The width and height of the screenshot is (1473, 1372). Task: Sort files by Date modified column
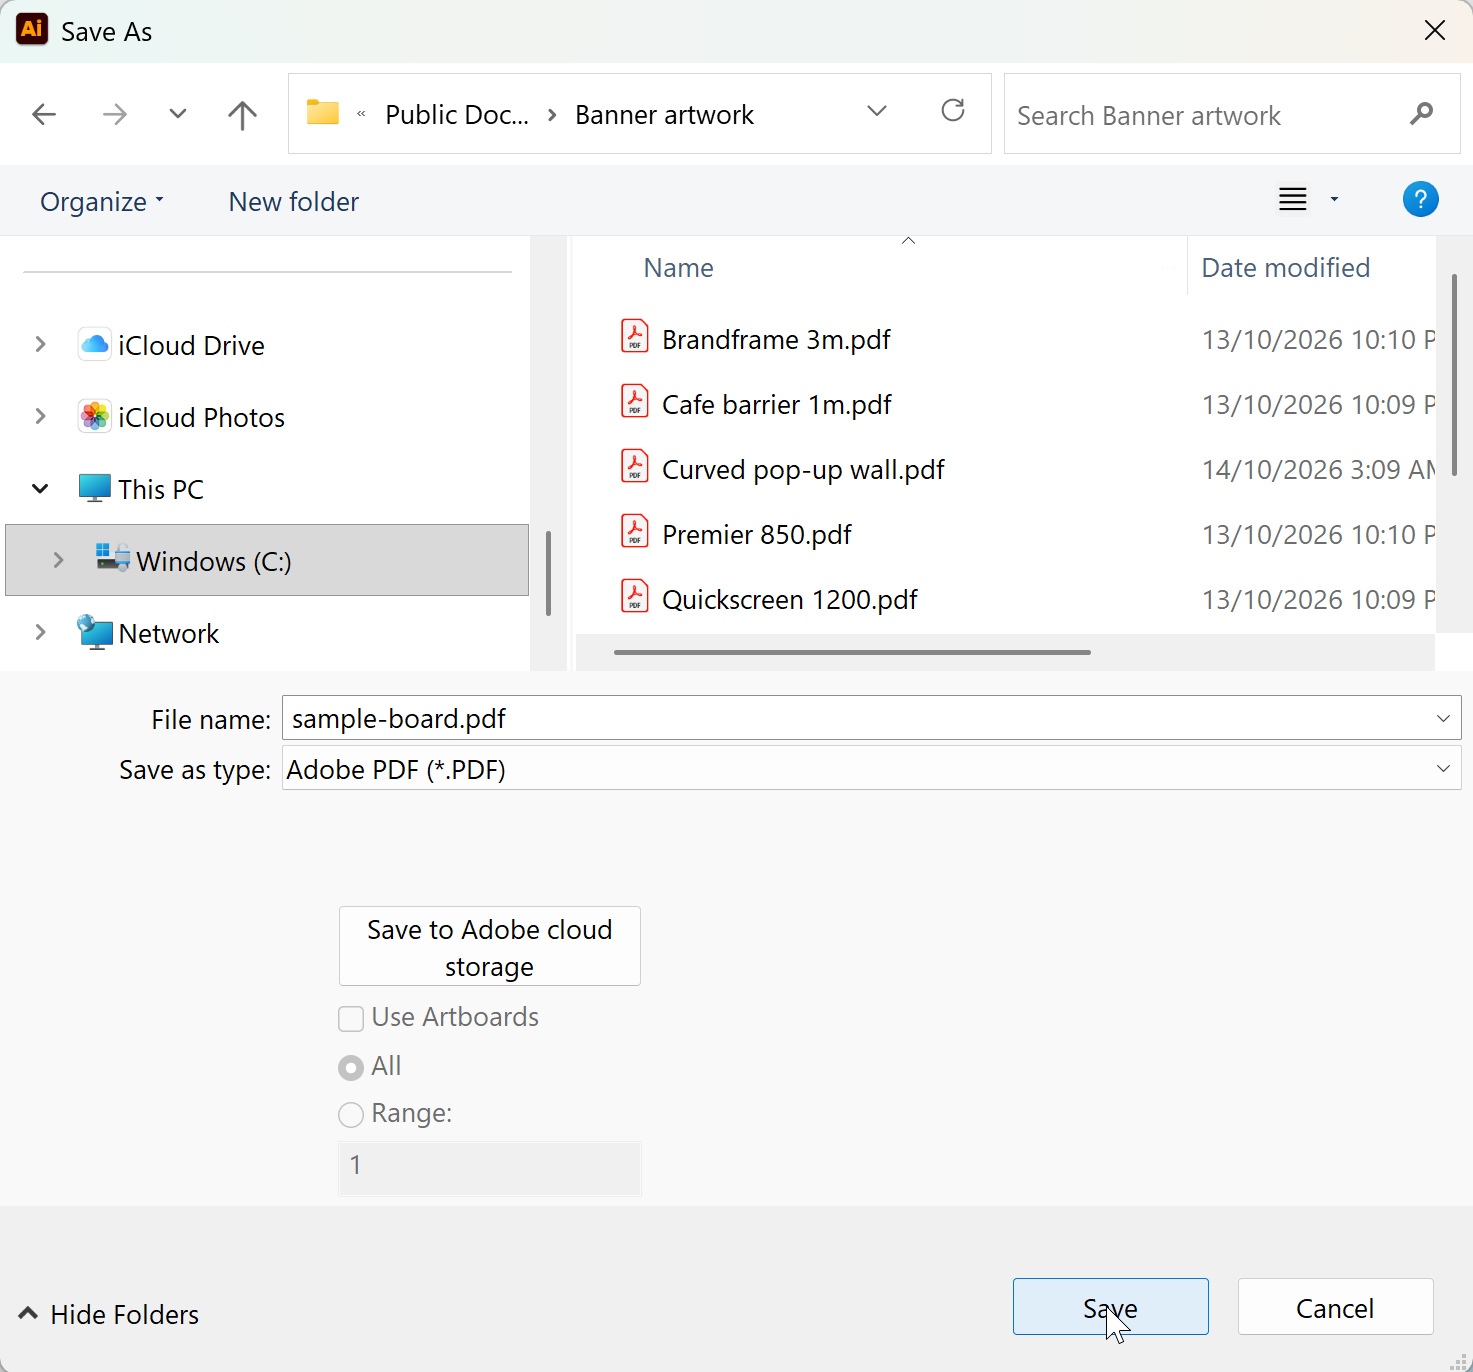[1286, 268]
